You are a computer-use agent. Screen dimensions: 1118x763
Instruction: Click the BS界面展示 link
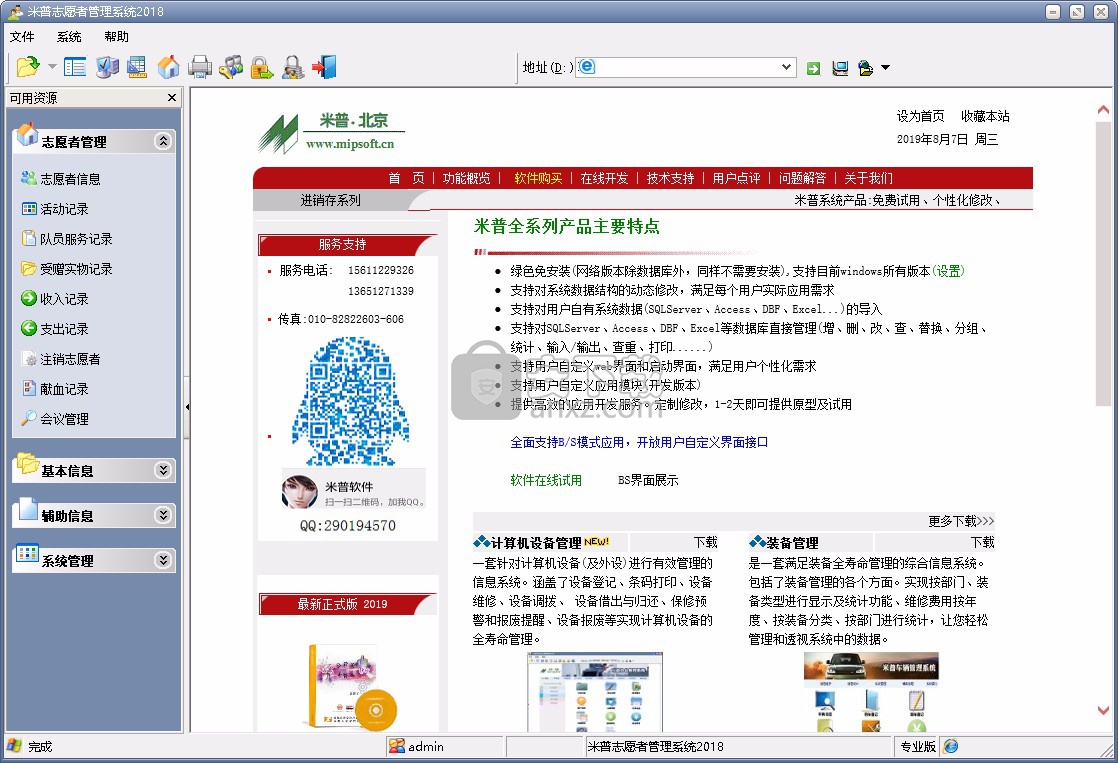(x=647, y=481)
